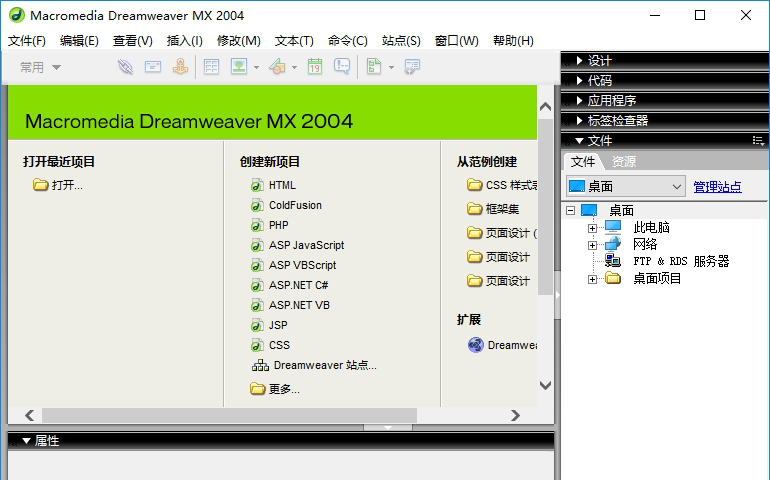Expand the 桌面项目 folder node
Screen dimensions: 770x499
(592, 279)
